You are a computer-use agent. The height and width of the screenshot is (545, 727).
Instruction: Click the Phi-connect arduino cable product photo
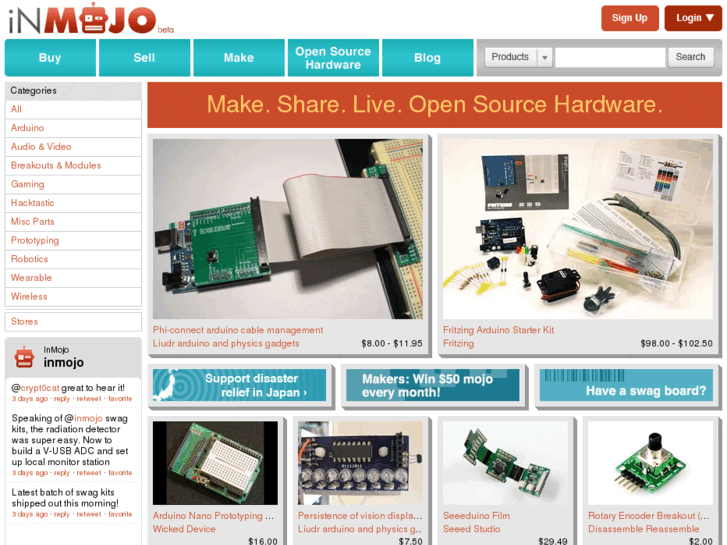(287, 229)
